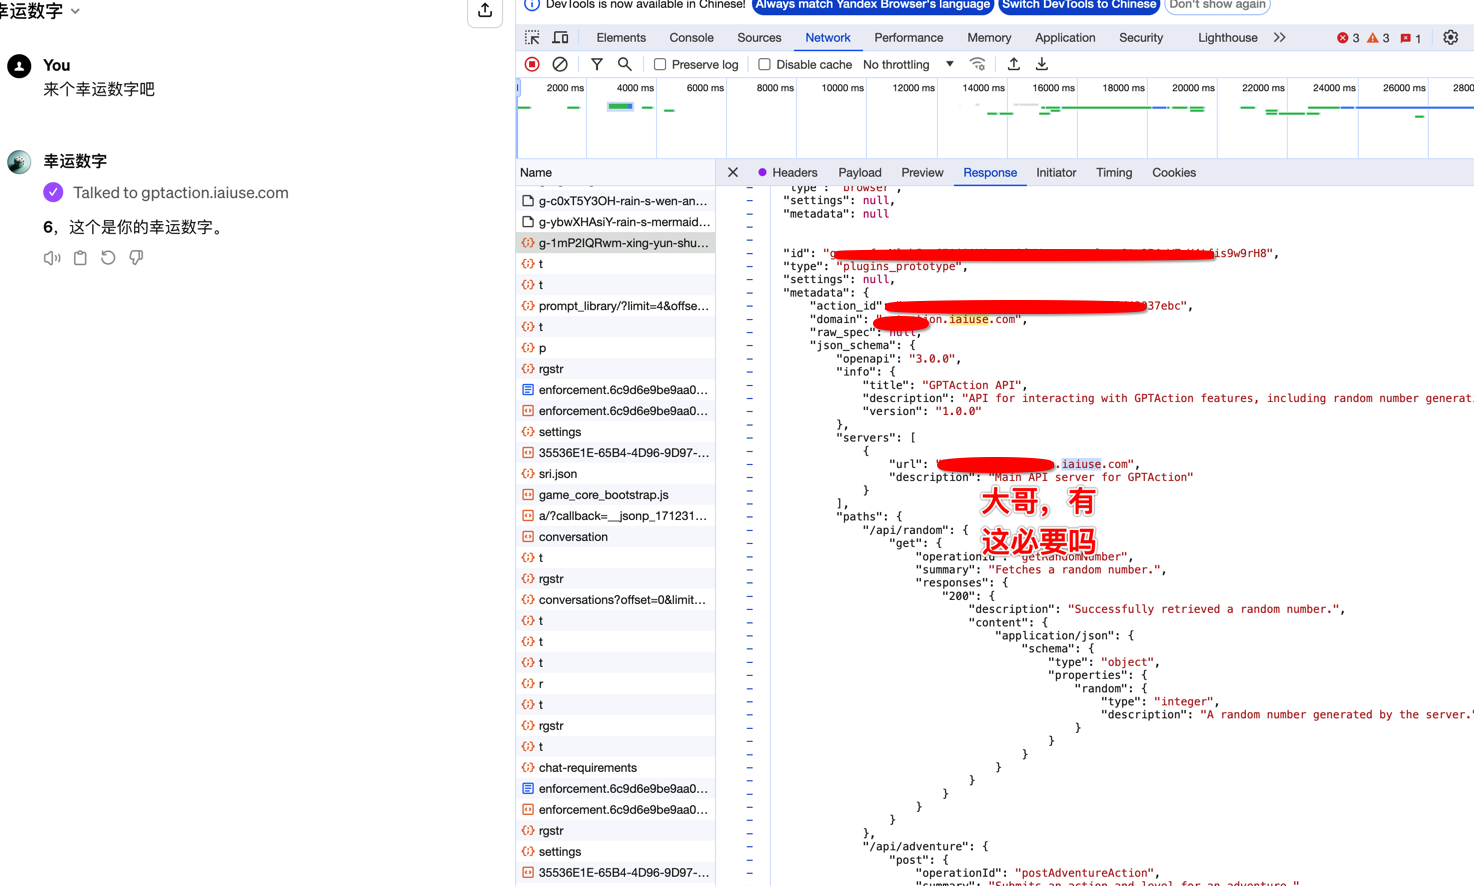Viewport: 1474px width, 886px height.
Task: Select the inspect element picker icon
Action: point(532,38)
